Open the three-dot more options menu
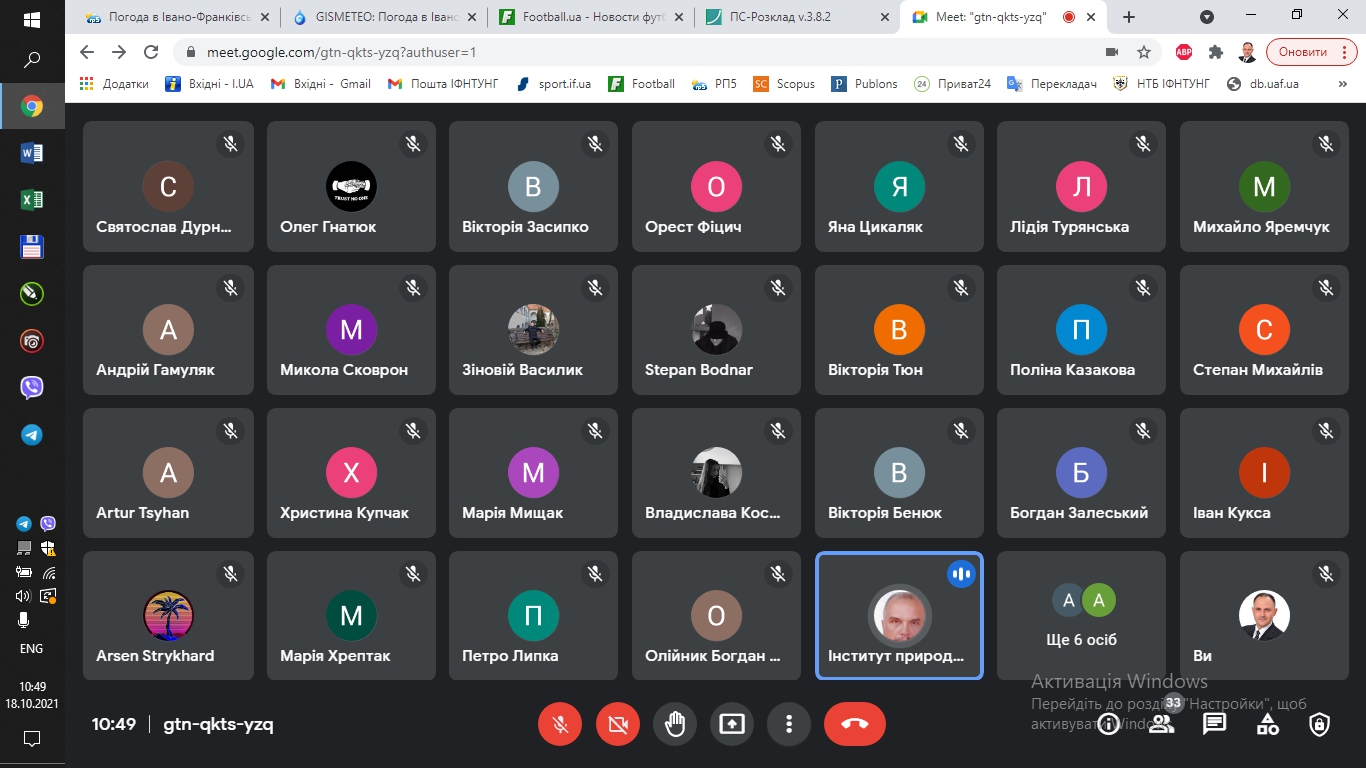Viewport: 1366px width, 768px height. click(789, 724)
